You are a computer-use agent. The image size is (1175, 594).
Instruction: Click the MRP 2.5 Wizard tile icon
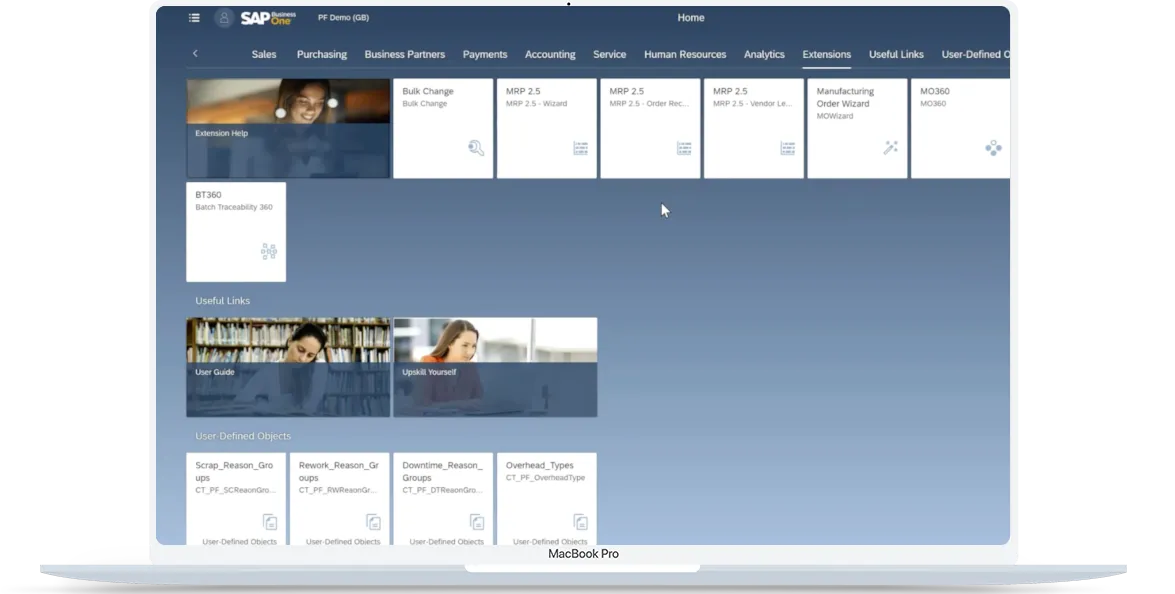tap(580, 148)
